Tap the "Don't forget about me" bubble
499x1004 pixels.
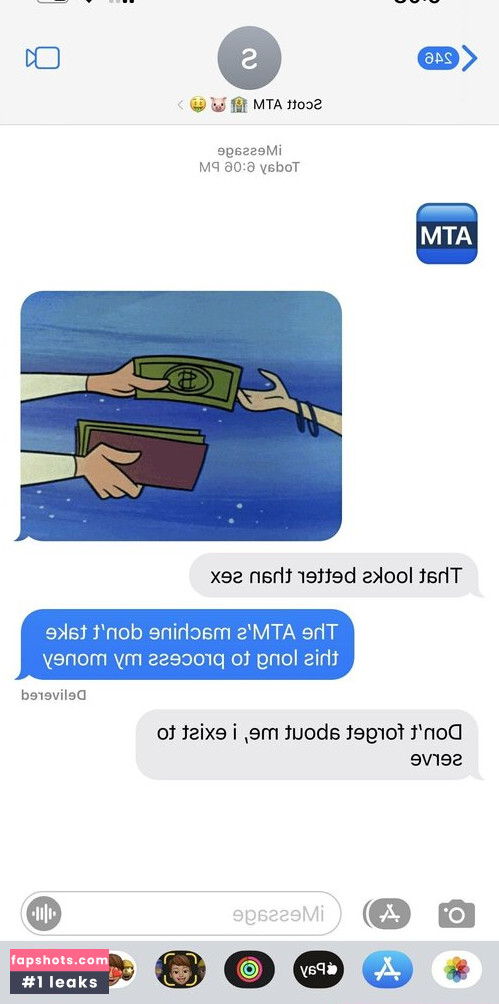coord(309,745)
